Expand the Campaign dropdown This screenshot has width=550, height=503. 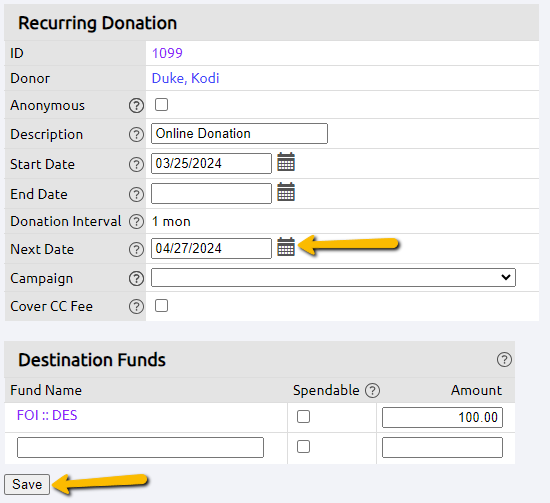click(333, 277)
